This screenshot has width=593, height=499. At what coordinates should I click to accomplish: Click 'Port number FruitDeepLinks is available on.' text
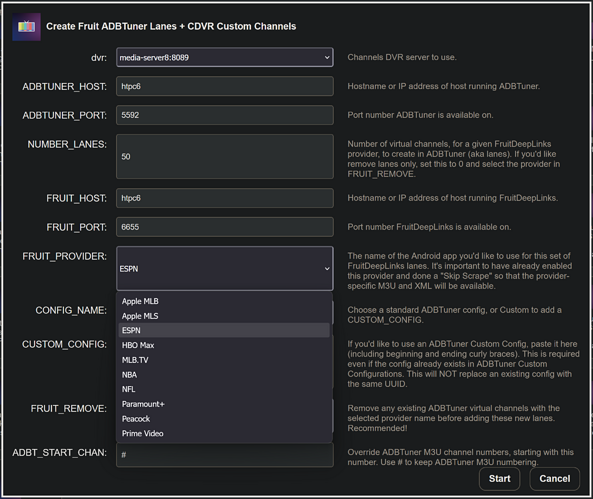(429, 227)
